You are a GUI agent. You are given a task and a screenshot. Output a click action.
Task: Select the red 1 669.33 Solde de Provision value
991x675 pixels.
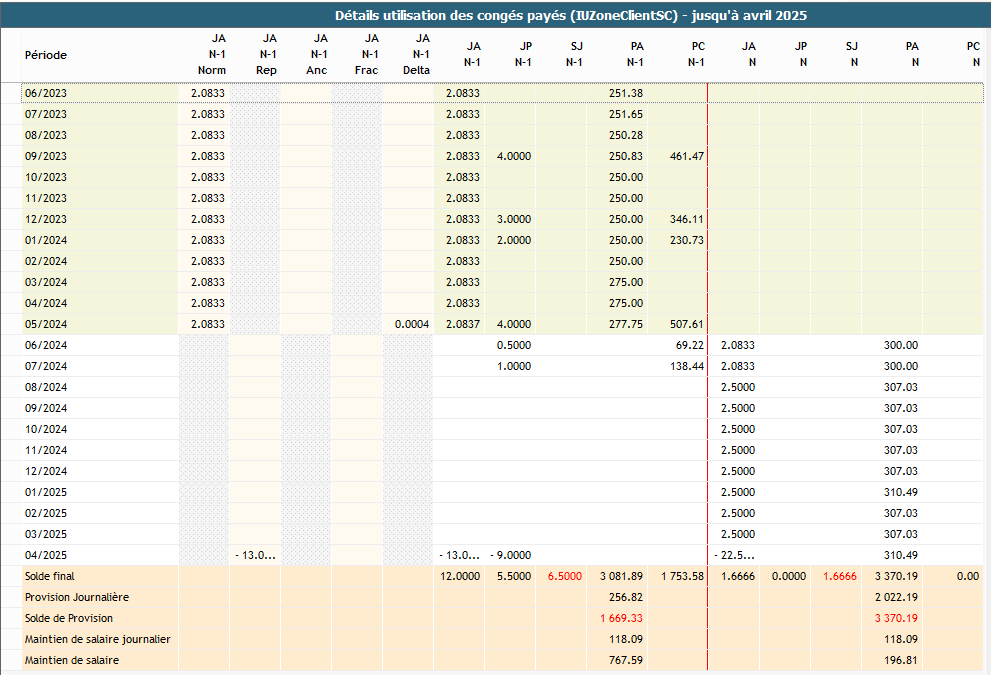(622, 618)
